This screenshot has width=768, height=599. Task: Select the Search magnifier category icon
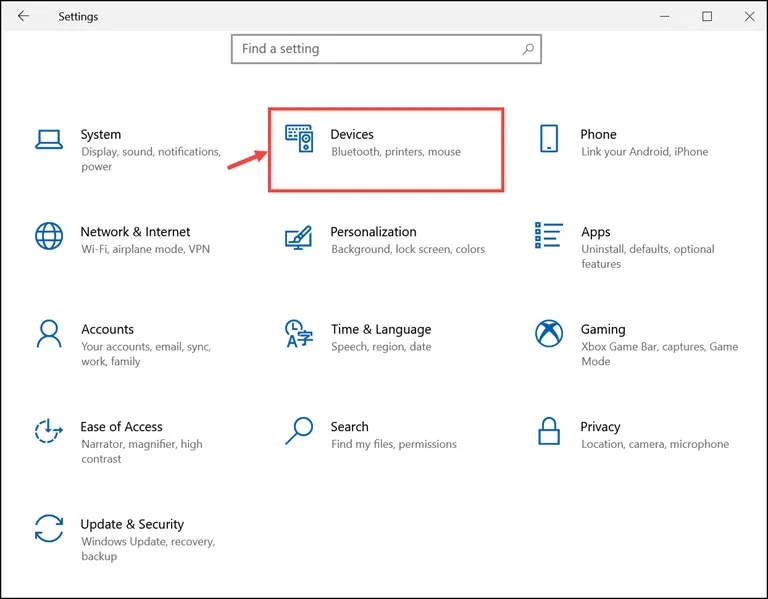pos(299,431)
